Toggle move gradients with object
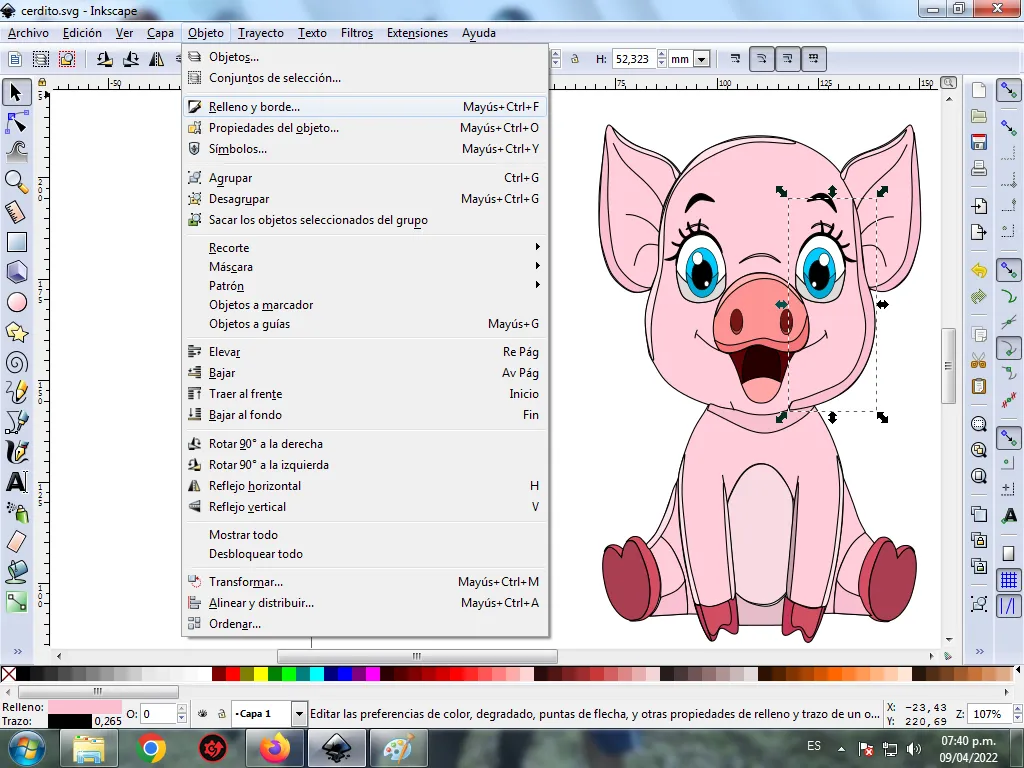The width and height of the screenshot is (1024, 768). pyautogui.click(x=788, y=59)
